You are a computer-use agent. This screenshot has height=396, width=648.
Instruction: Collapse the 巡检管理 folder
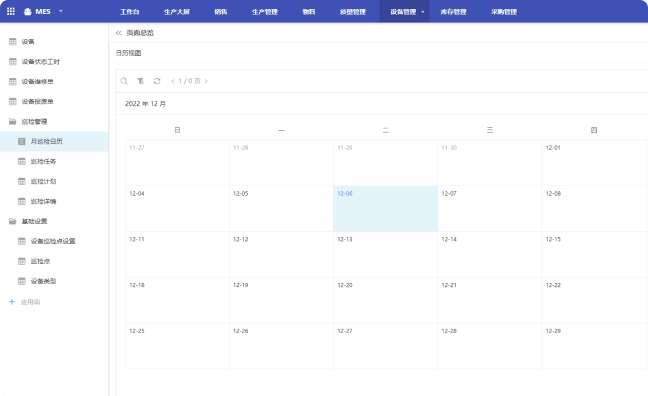(54, 122)
